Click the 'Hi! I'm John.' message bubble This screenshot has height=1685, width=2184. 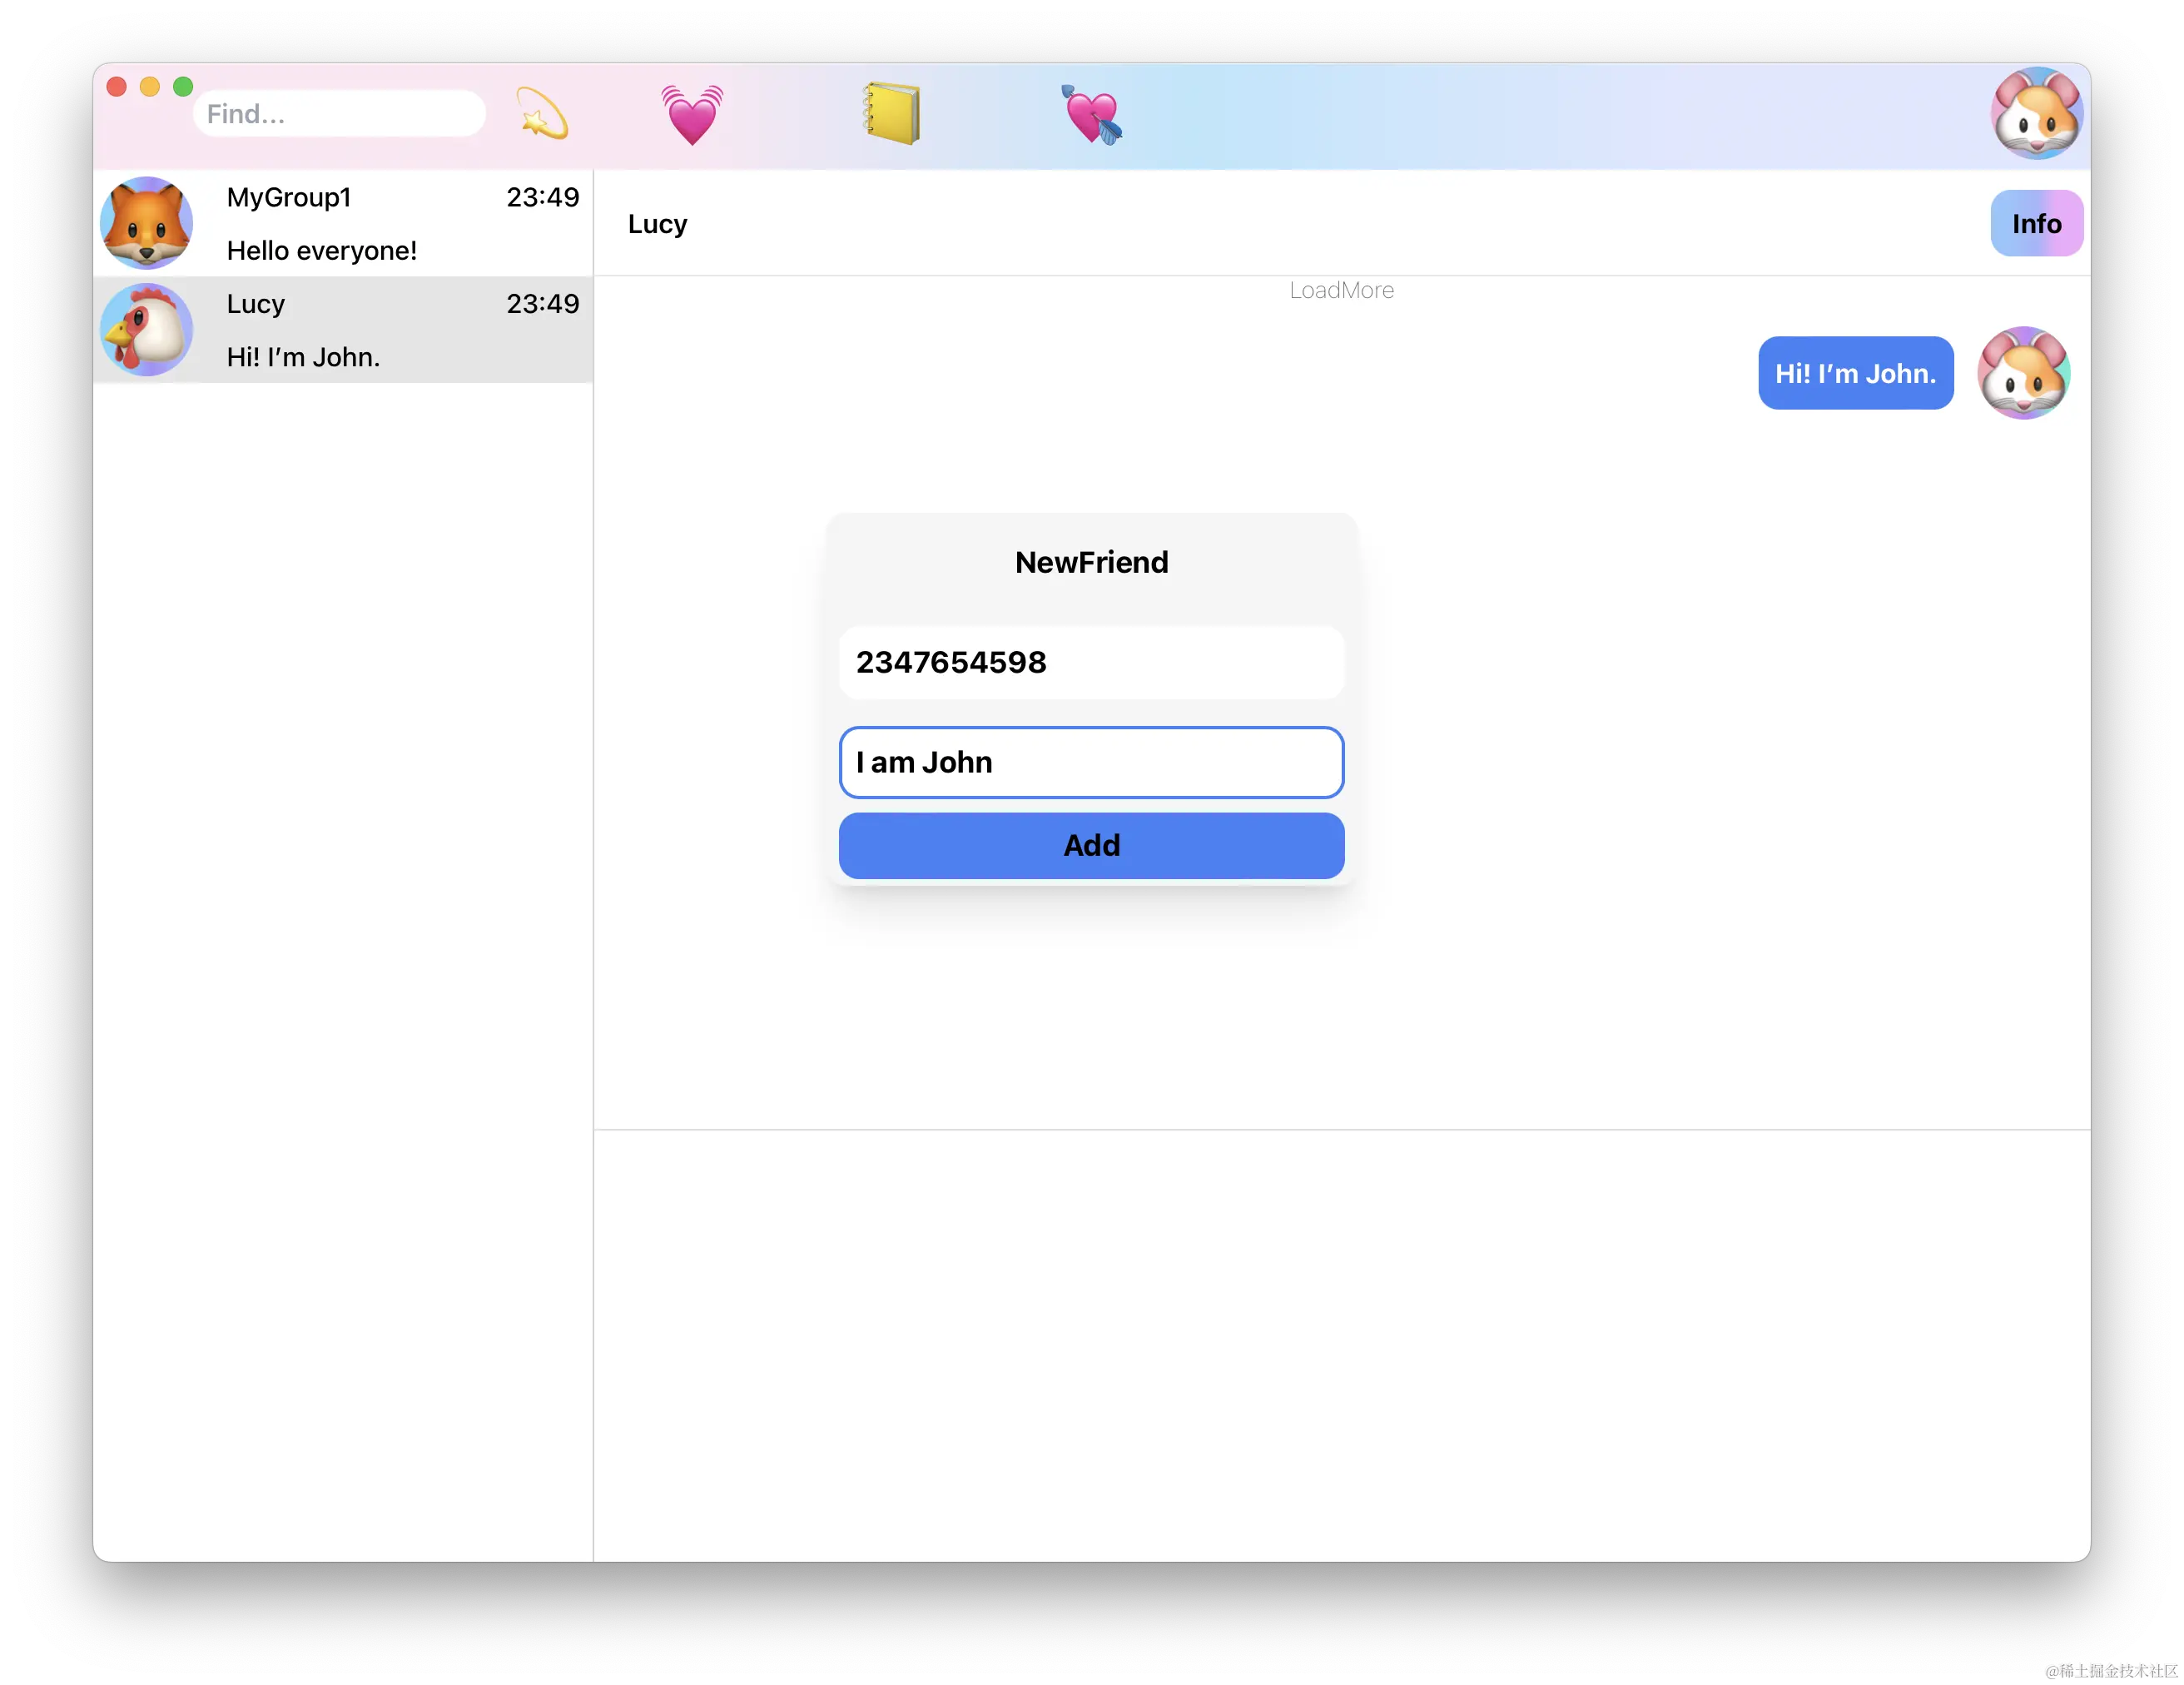1855,373
